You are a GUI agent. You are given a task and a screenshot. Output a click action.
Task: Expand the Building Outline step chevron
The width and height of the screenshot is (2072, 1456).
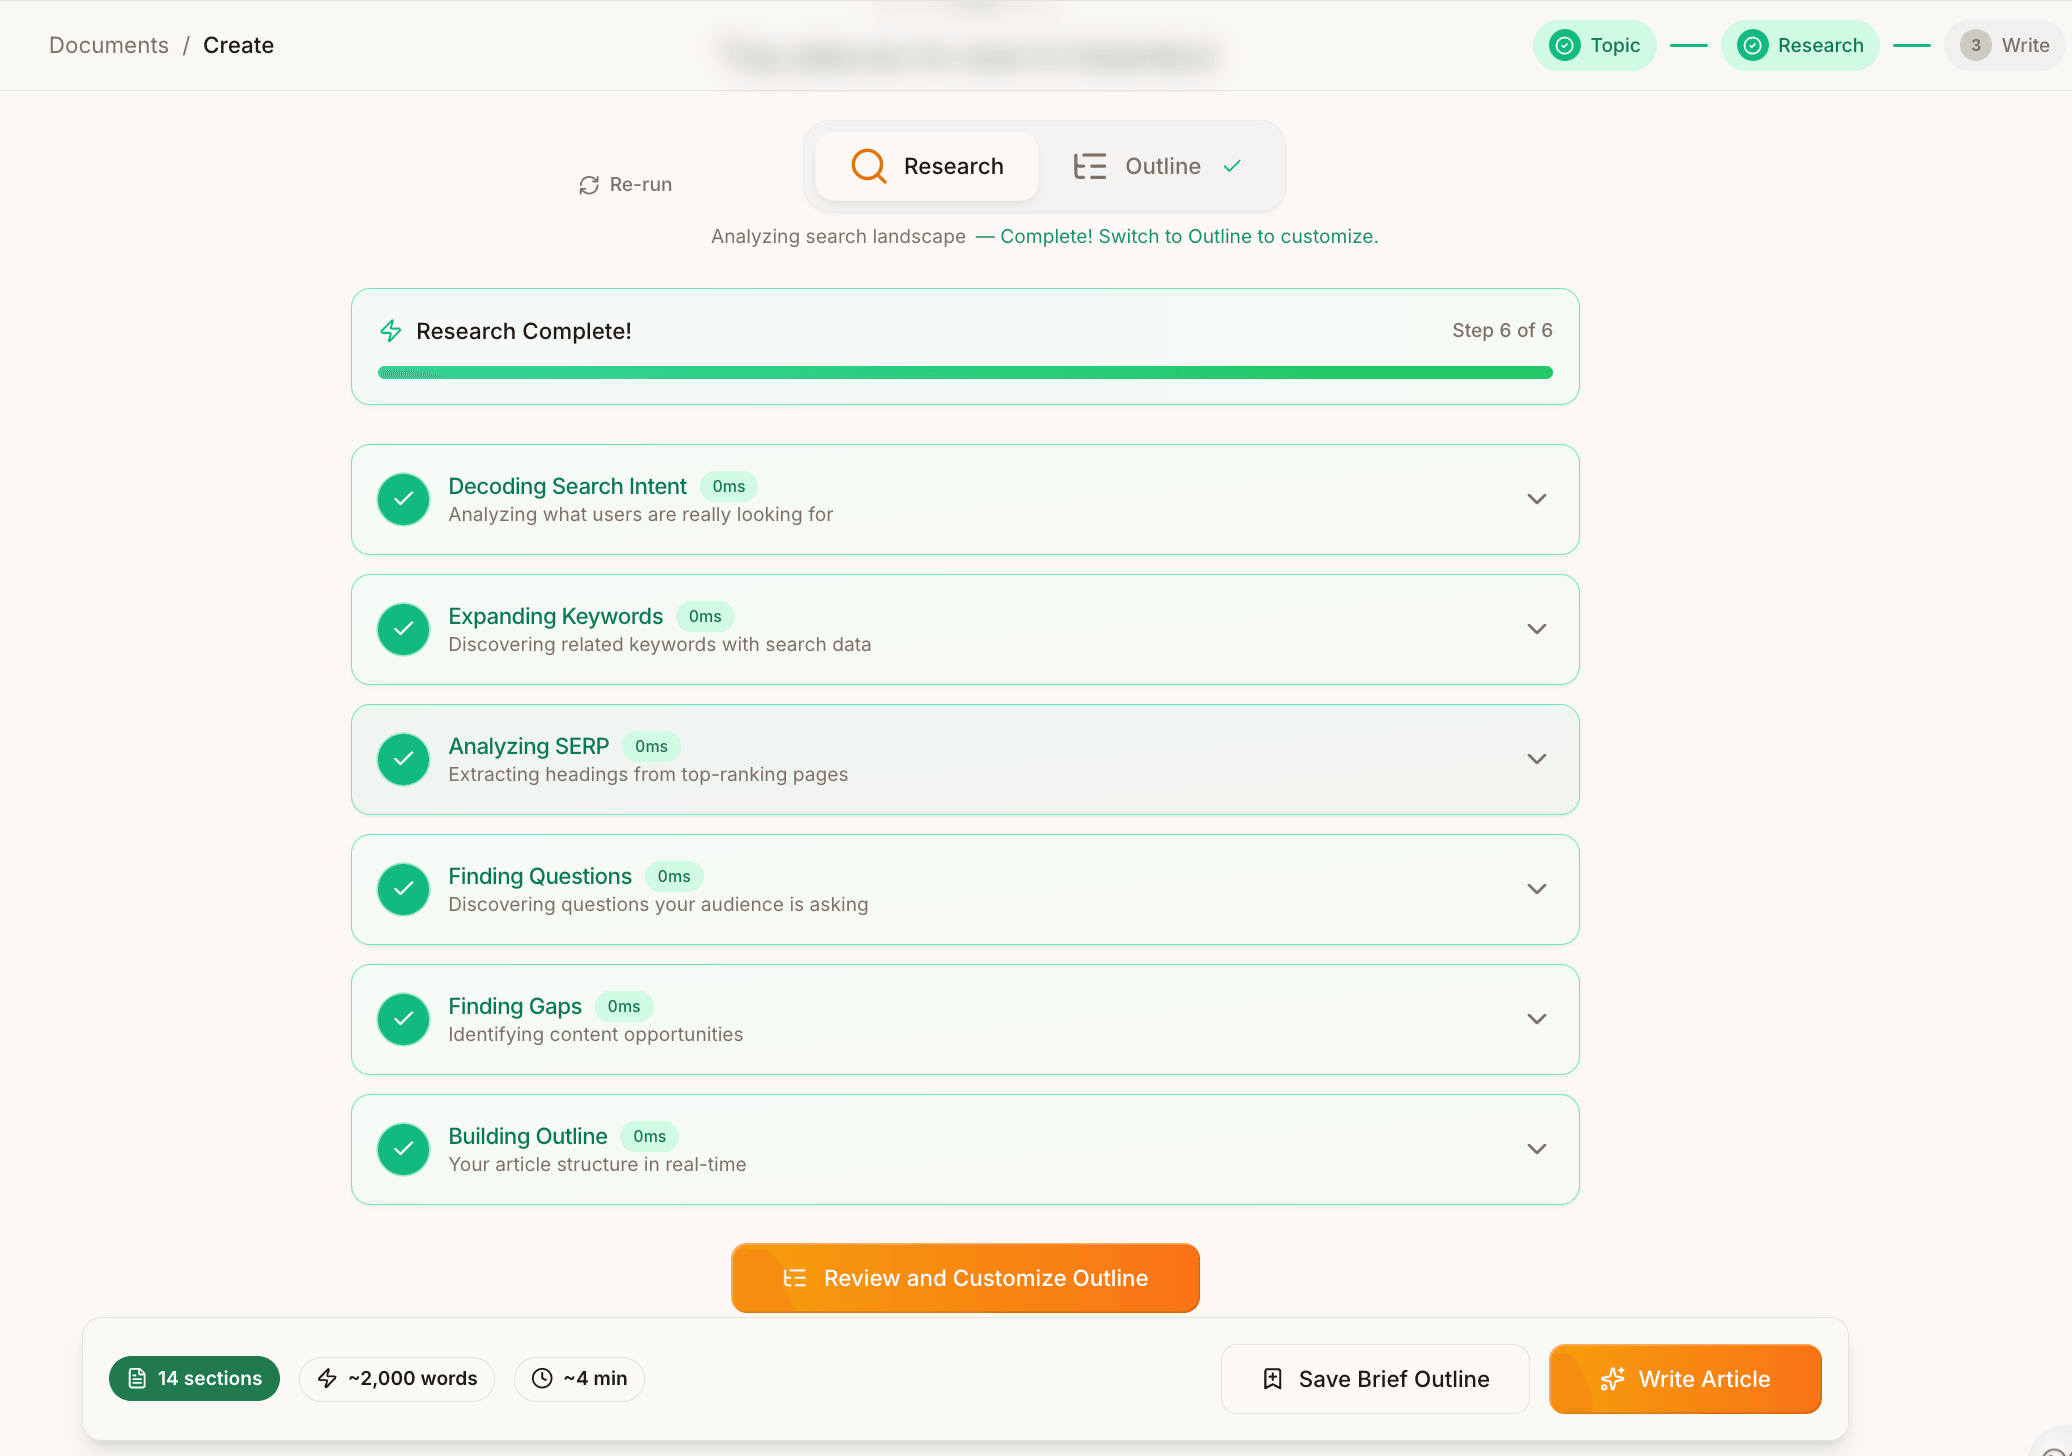click(1536, 1149)
